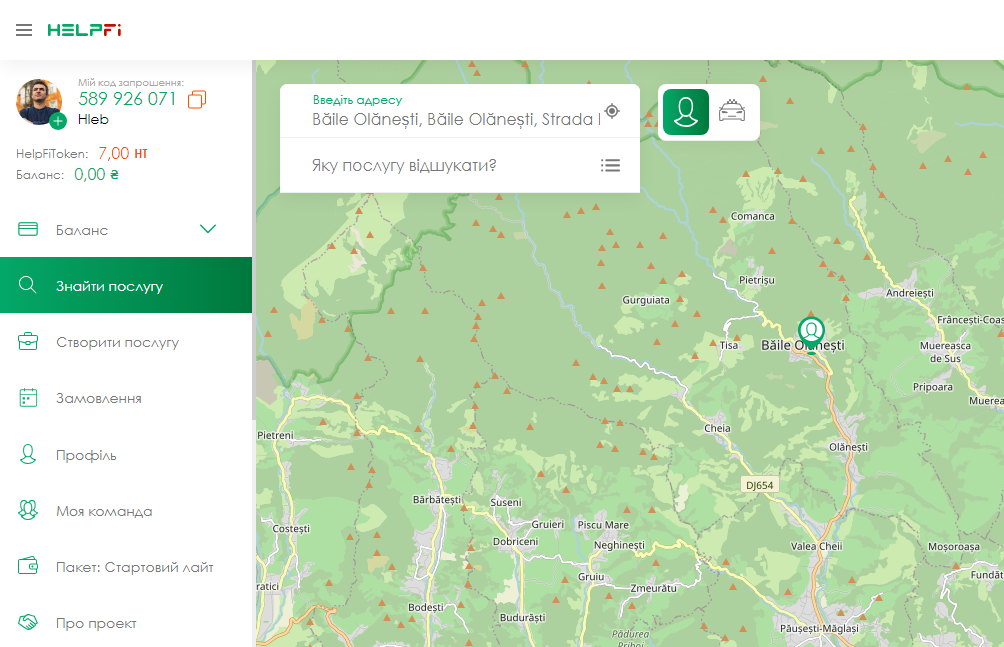Click the user profile avatar photo
Viewport: 1004px width, 647px height.
click(38, 100)
